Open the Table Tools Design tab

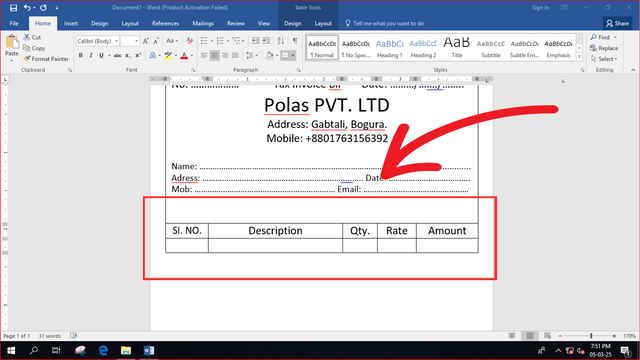point(293,23)
